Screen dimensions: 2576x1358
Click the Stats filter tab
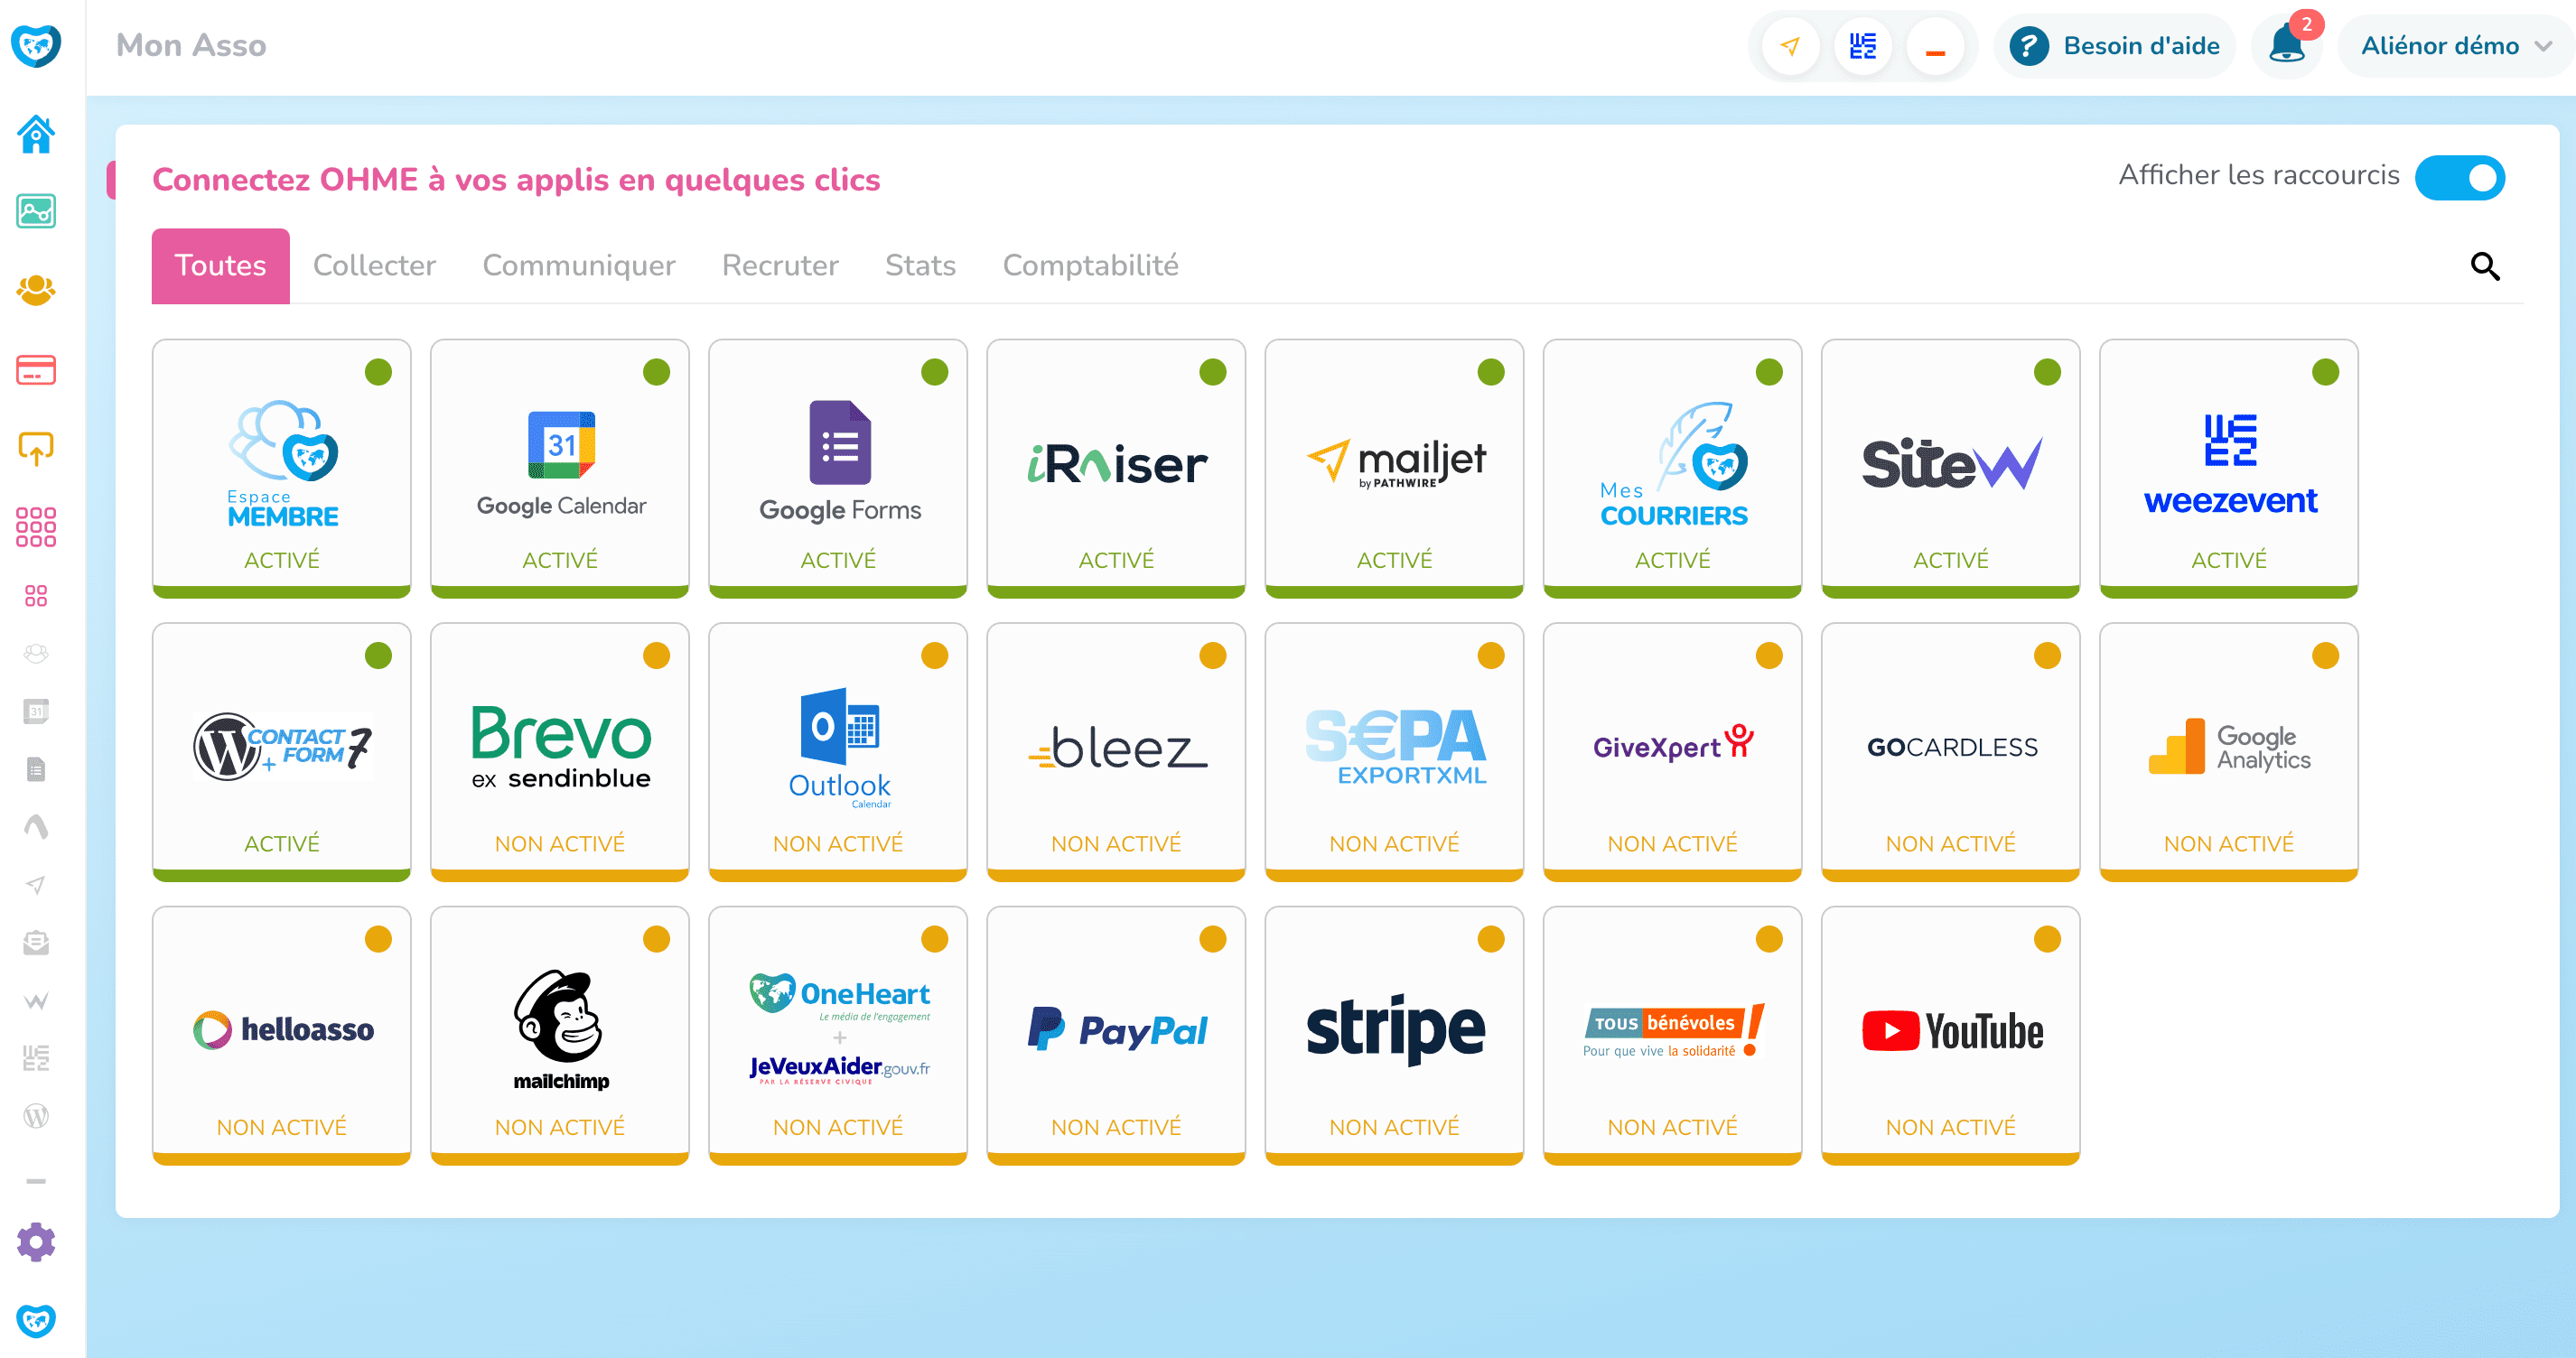coord(920,264)
